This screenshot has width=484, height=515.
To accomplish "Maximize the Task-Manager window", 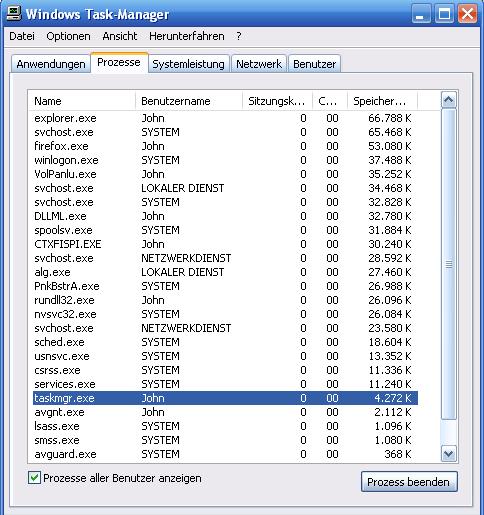I will tap(444, 14).
